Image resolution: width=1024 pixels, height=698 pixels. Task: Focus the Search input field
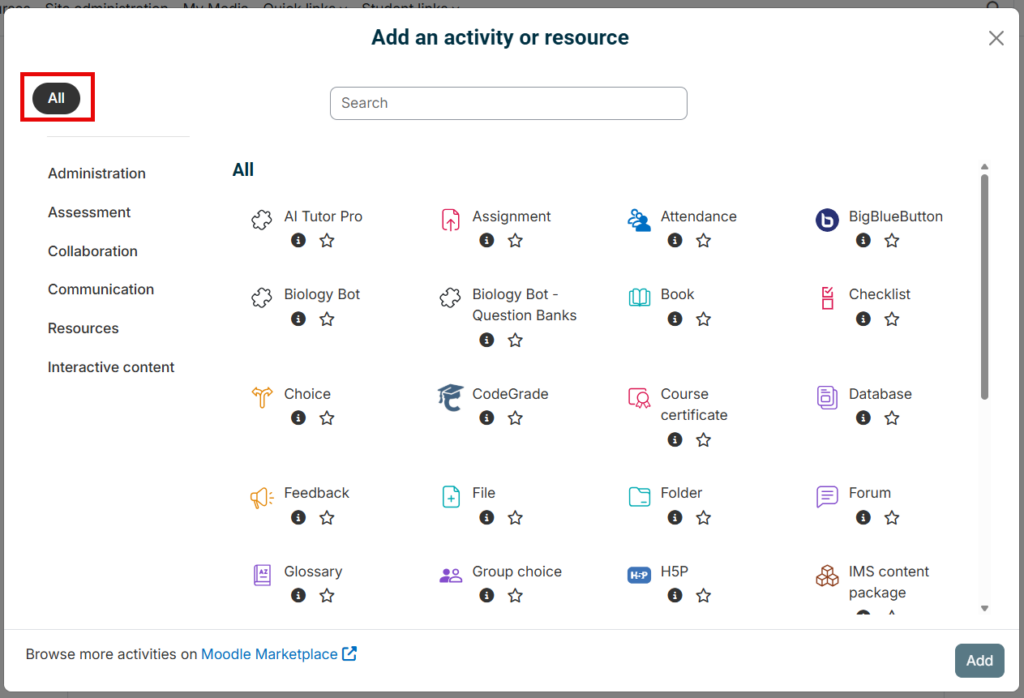(x=508, y=103)
